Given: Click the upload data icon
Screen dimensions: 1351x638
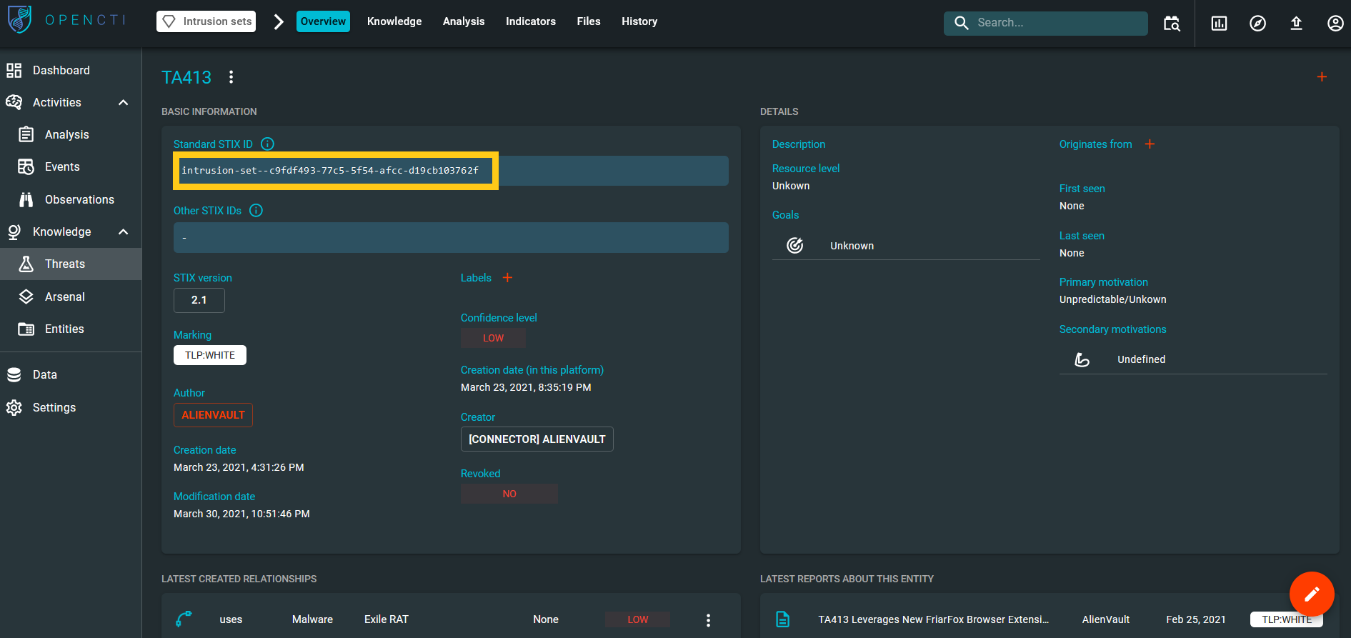Looking at the screenshot, I should tap(1296, 23).
